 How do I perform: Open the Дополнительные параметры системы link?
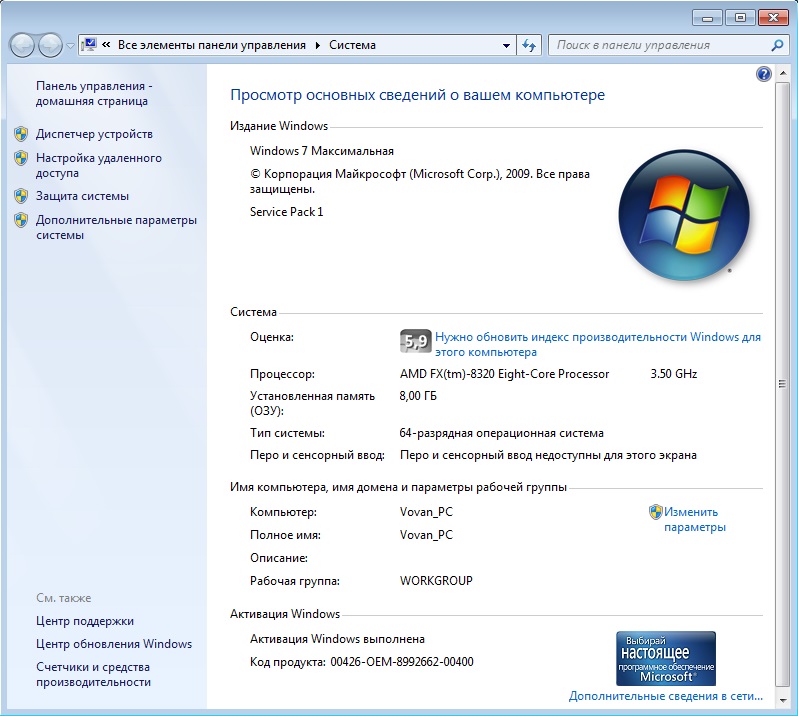point(116,228)
